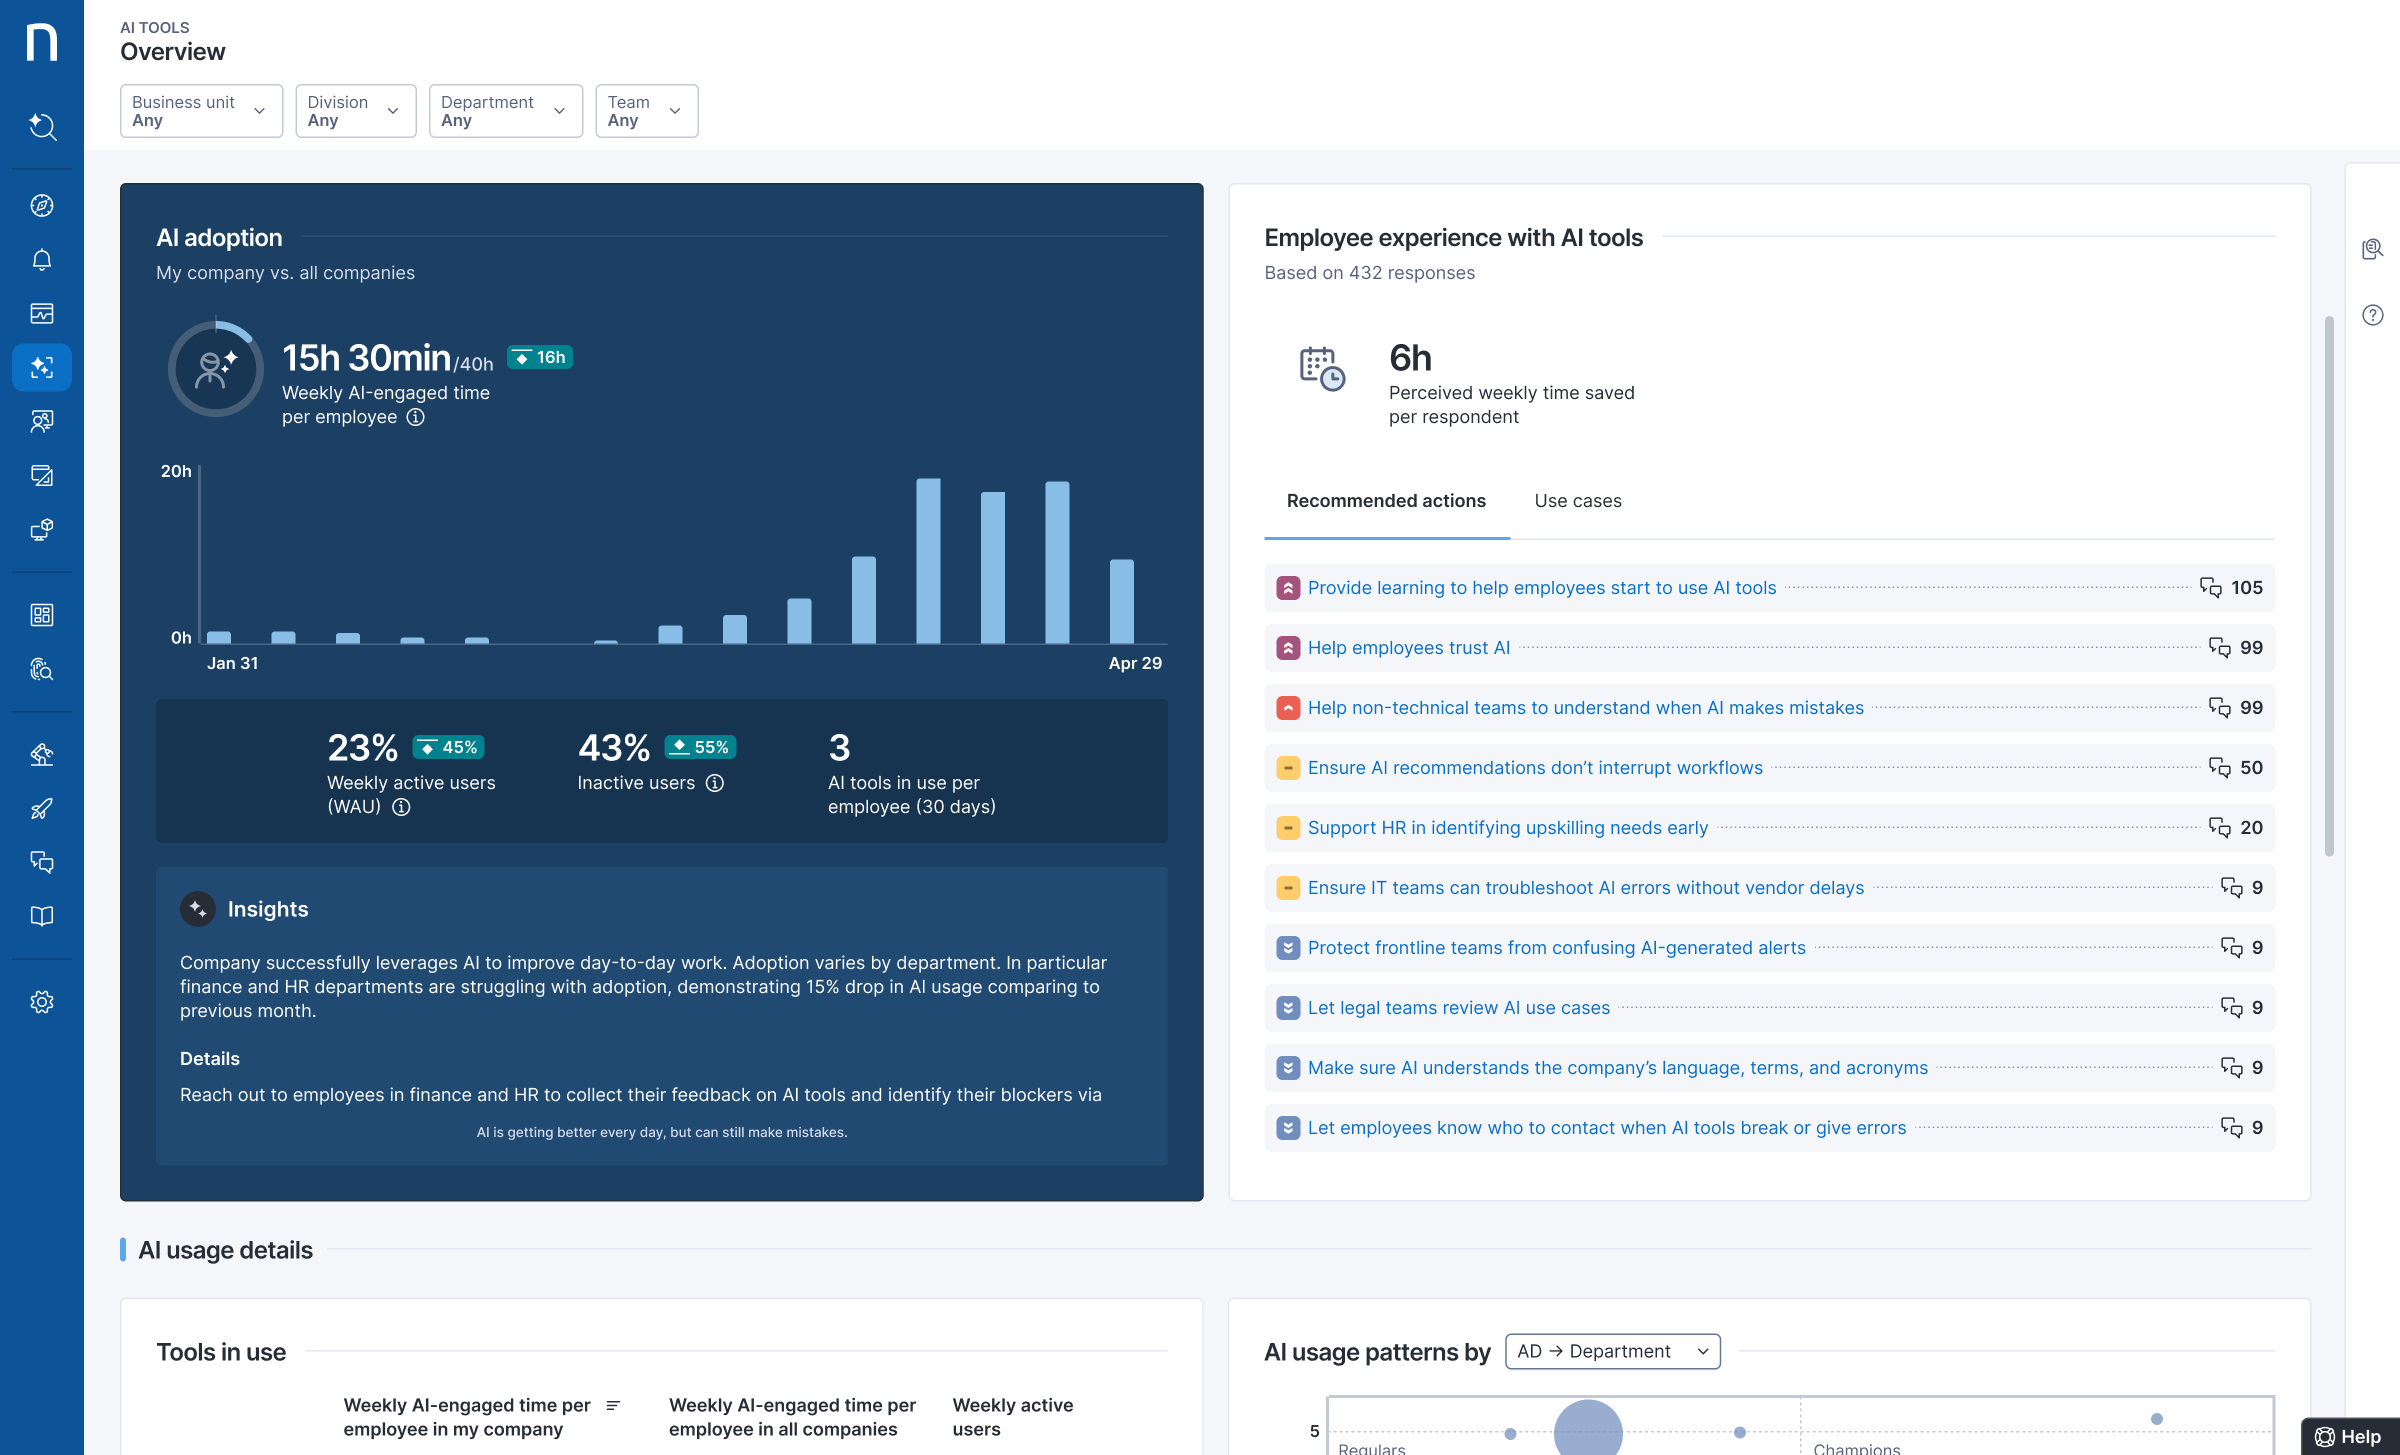Expand the Business unit filter dropdown

[201, 111]
